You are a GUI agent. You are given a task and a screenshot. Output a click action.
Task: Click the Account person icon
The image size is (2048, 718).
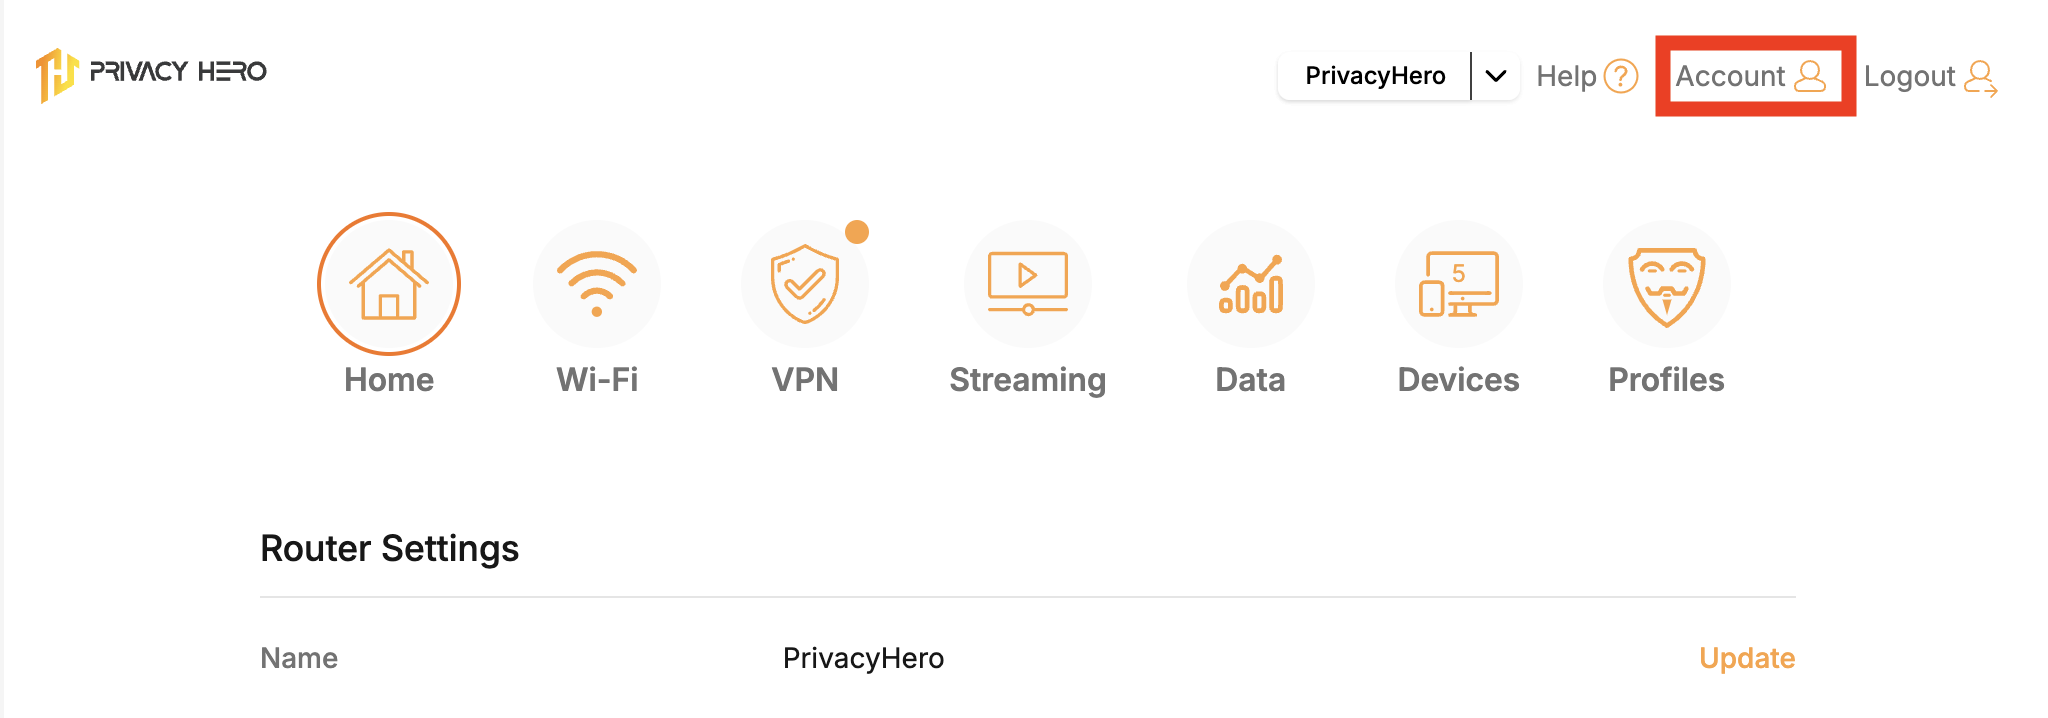(1810, 76)
